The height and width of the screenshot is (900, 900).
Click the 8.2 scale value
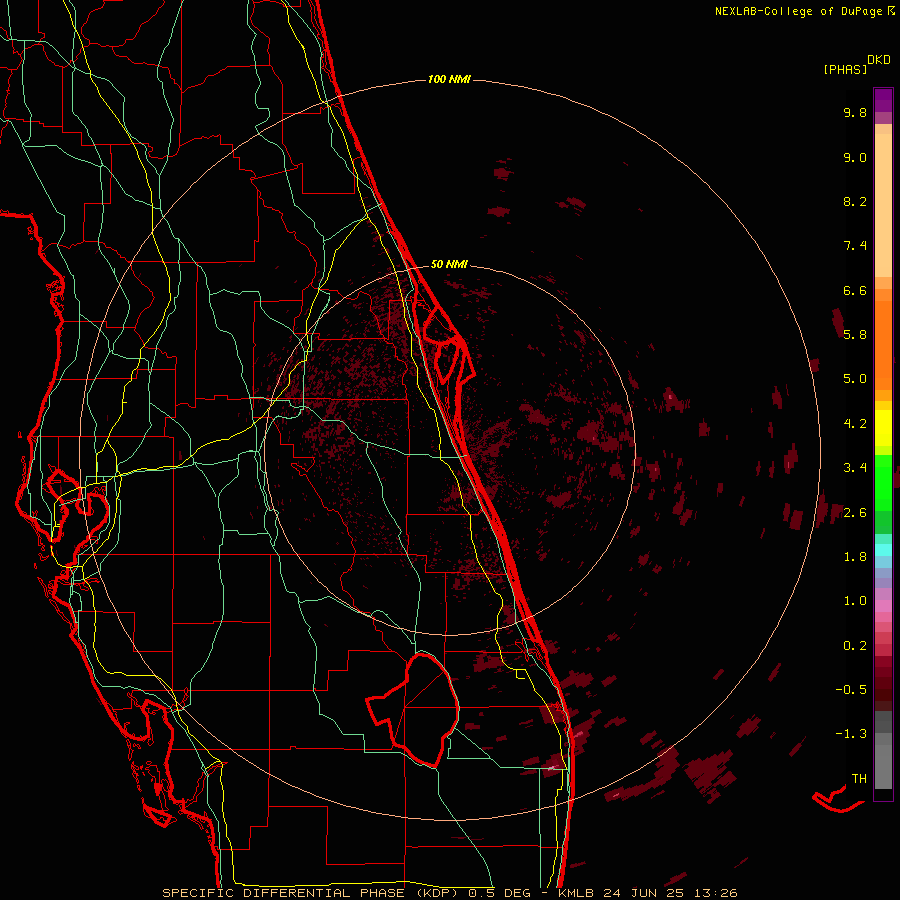tap(855, 201)
